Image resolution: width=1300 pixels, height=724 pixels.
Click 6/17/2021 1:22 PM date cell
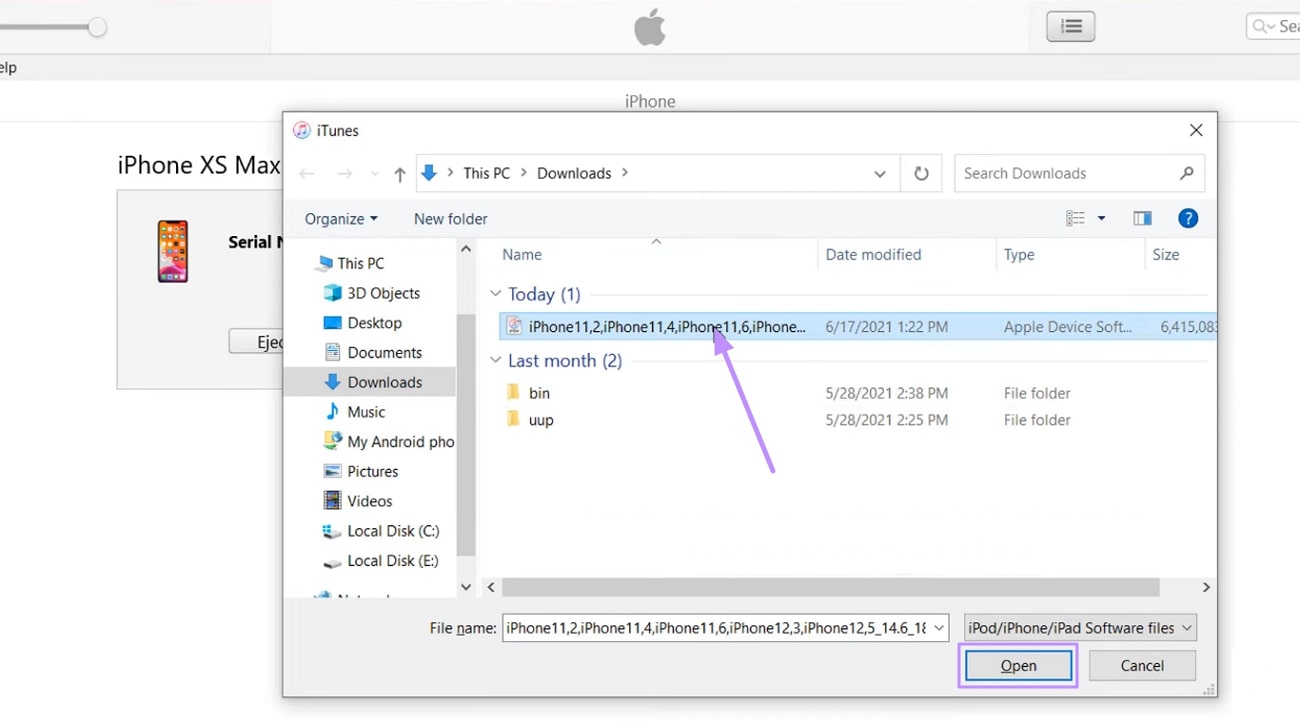point(886,327)
